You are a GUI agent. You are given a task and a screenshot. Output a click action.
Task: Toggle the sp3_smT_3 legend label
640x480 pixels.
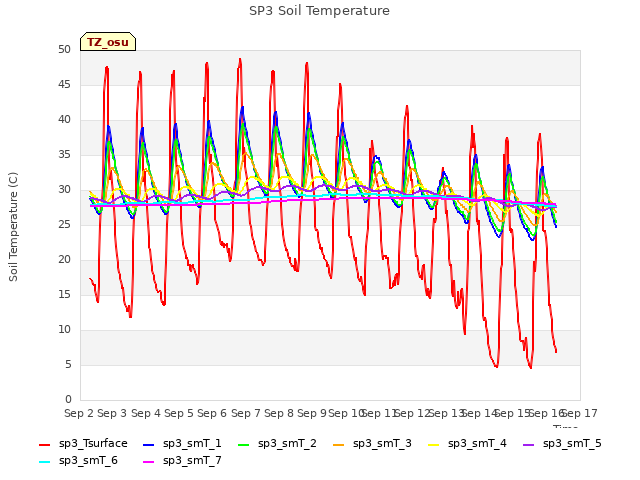coord(382,444)
